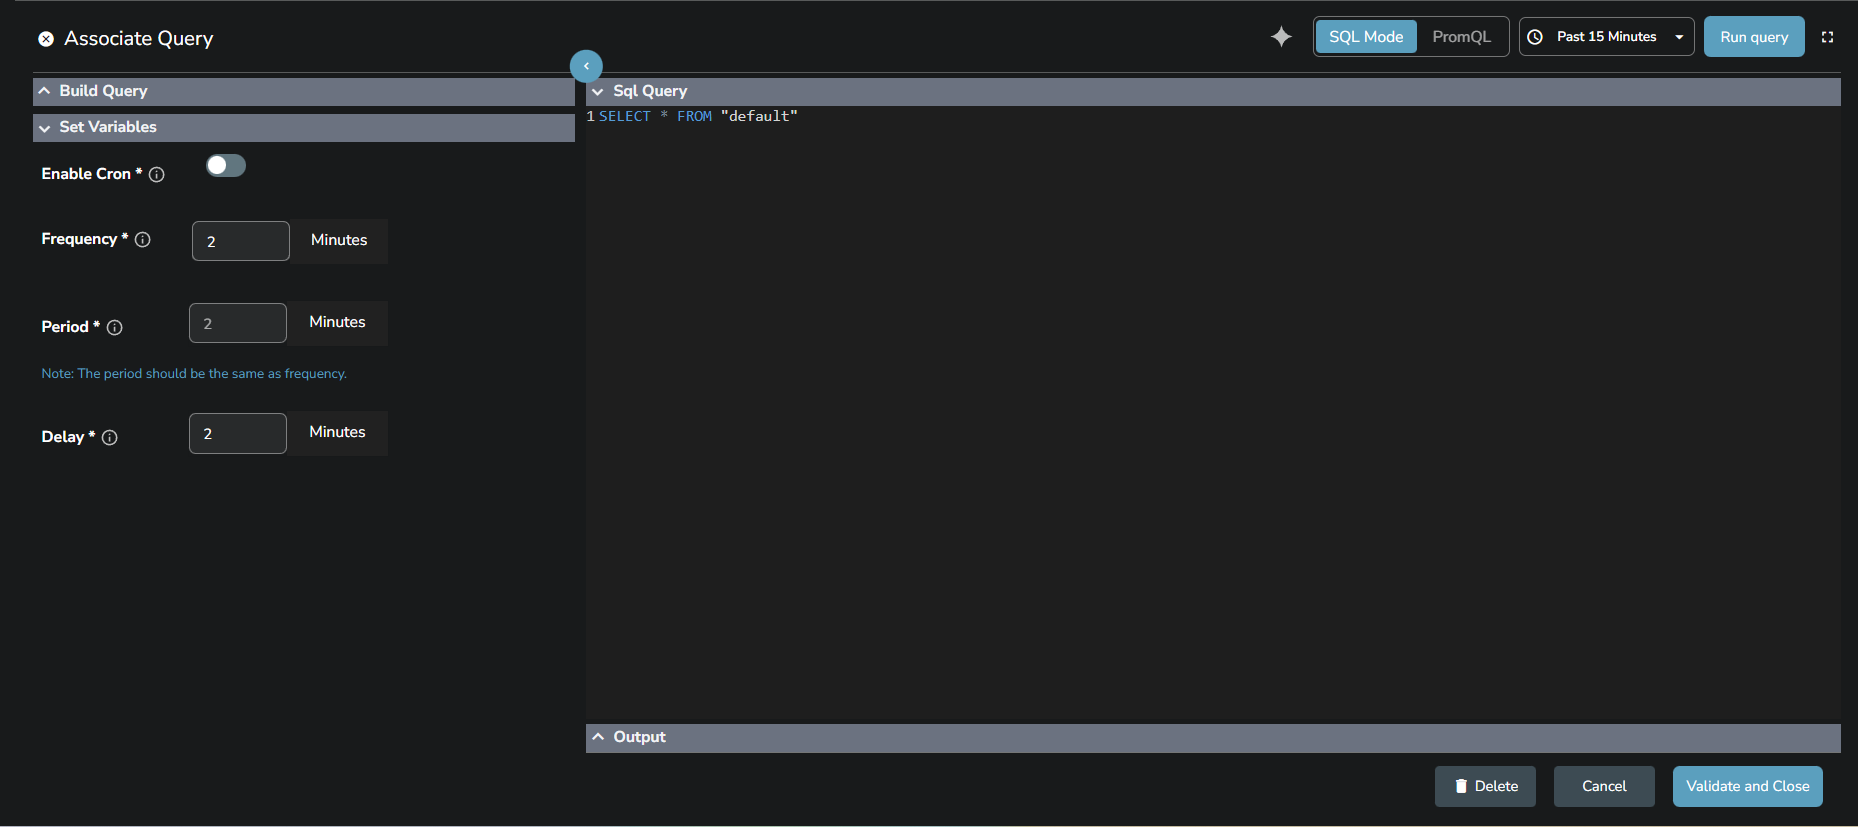Show info for Frequency
The image size is (1858, 827).
143,240
